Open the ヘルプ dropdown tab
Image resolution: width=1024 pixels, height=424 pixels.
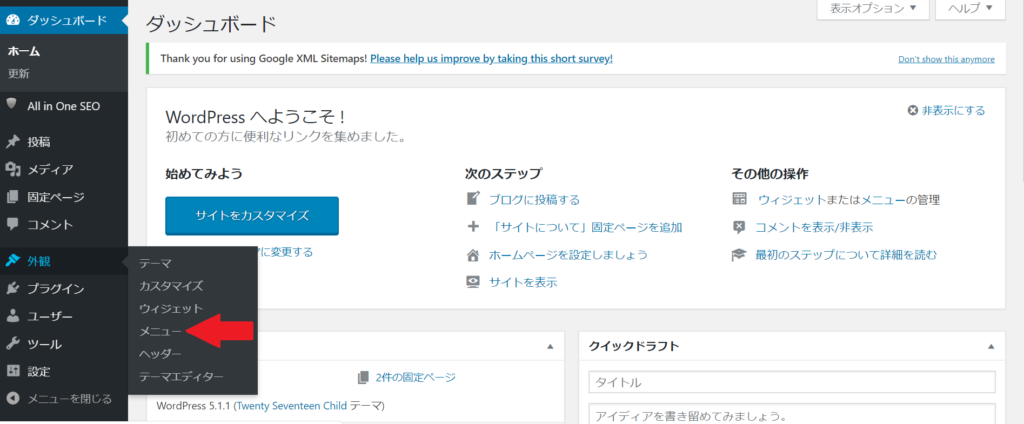[970, 9]
